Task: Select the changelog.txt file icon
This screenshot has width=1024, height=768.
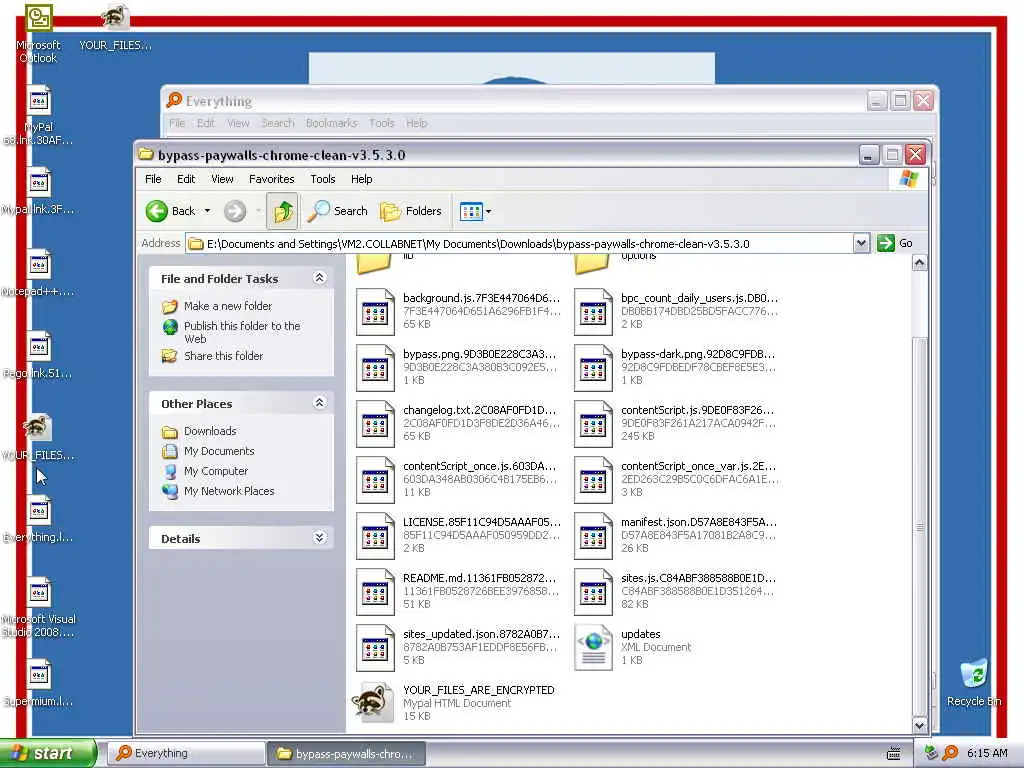Action: (x=375, y=424)
